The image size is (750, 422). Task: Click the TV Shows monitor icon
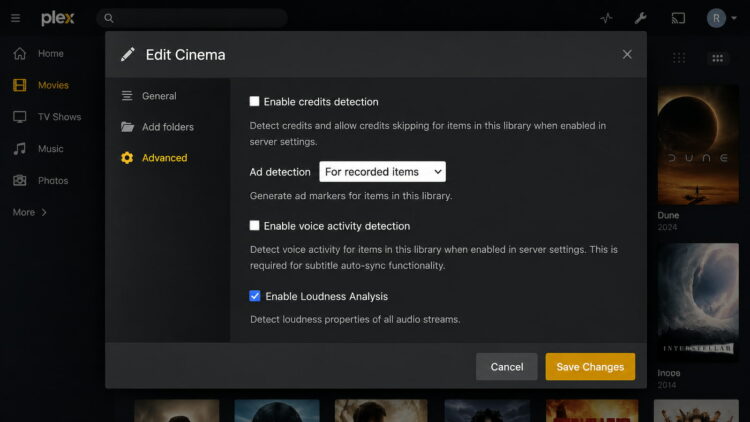(20, 117)
